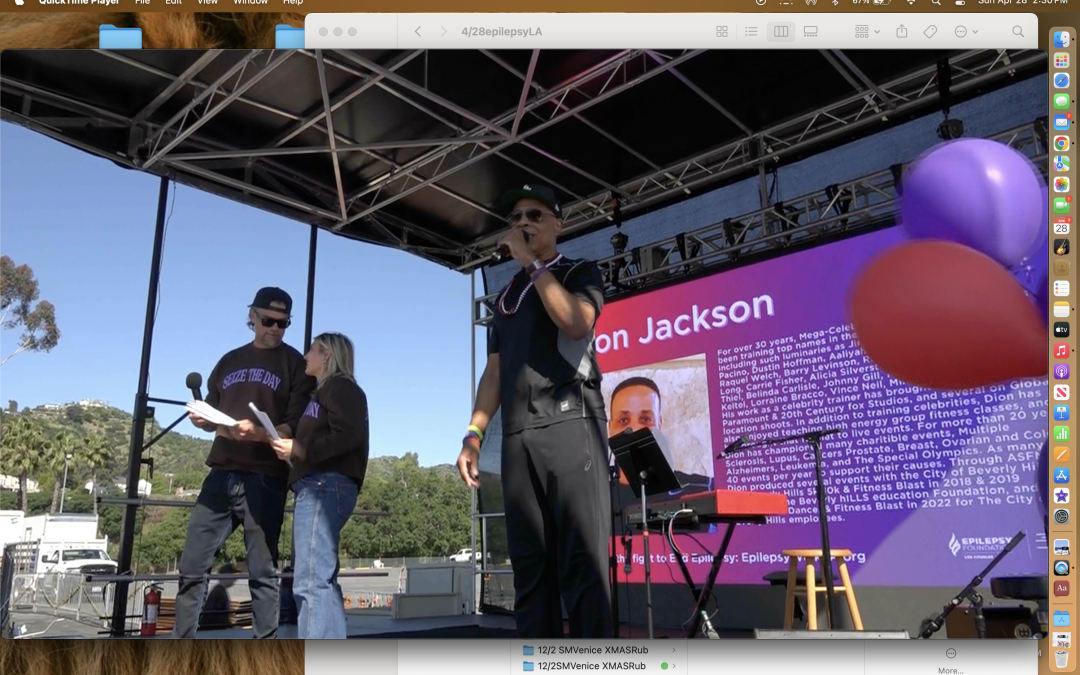Switch Finder to list view
This screenshot has width=1080, height=675.
tap(751, 32)
